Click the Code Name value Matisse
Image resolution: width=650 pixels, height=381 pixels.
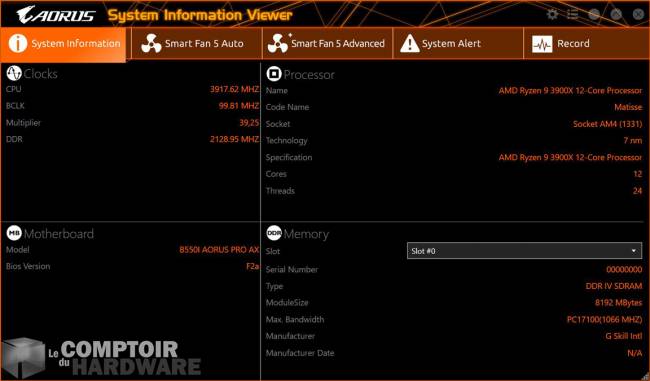(x=628, y=107)
